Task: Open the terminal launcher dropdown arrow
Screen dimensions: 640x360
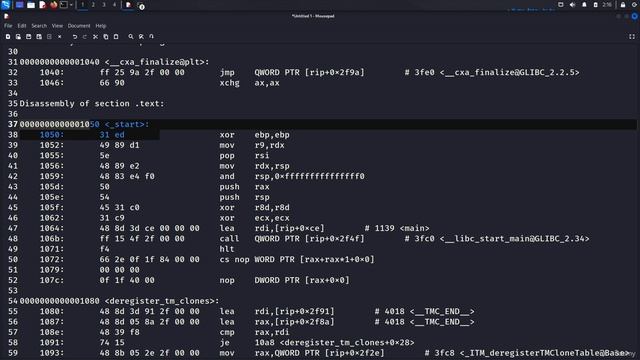Action: (x=71, y=5)
